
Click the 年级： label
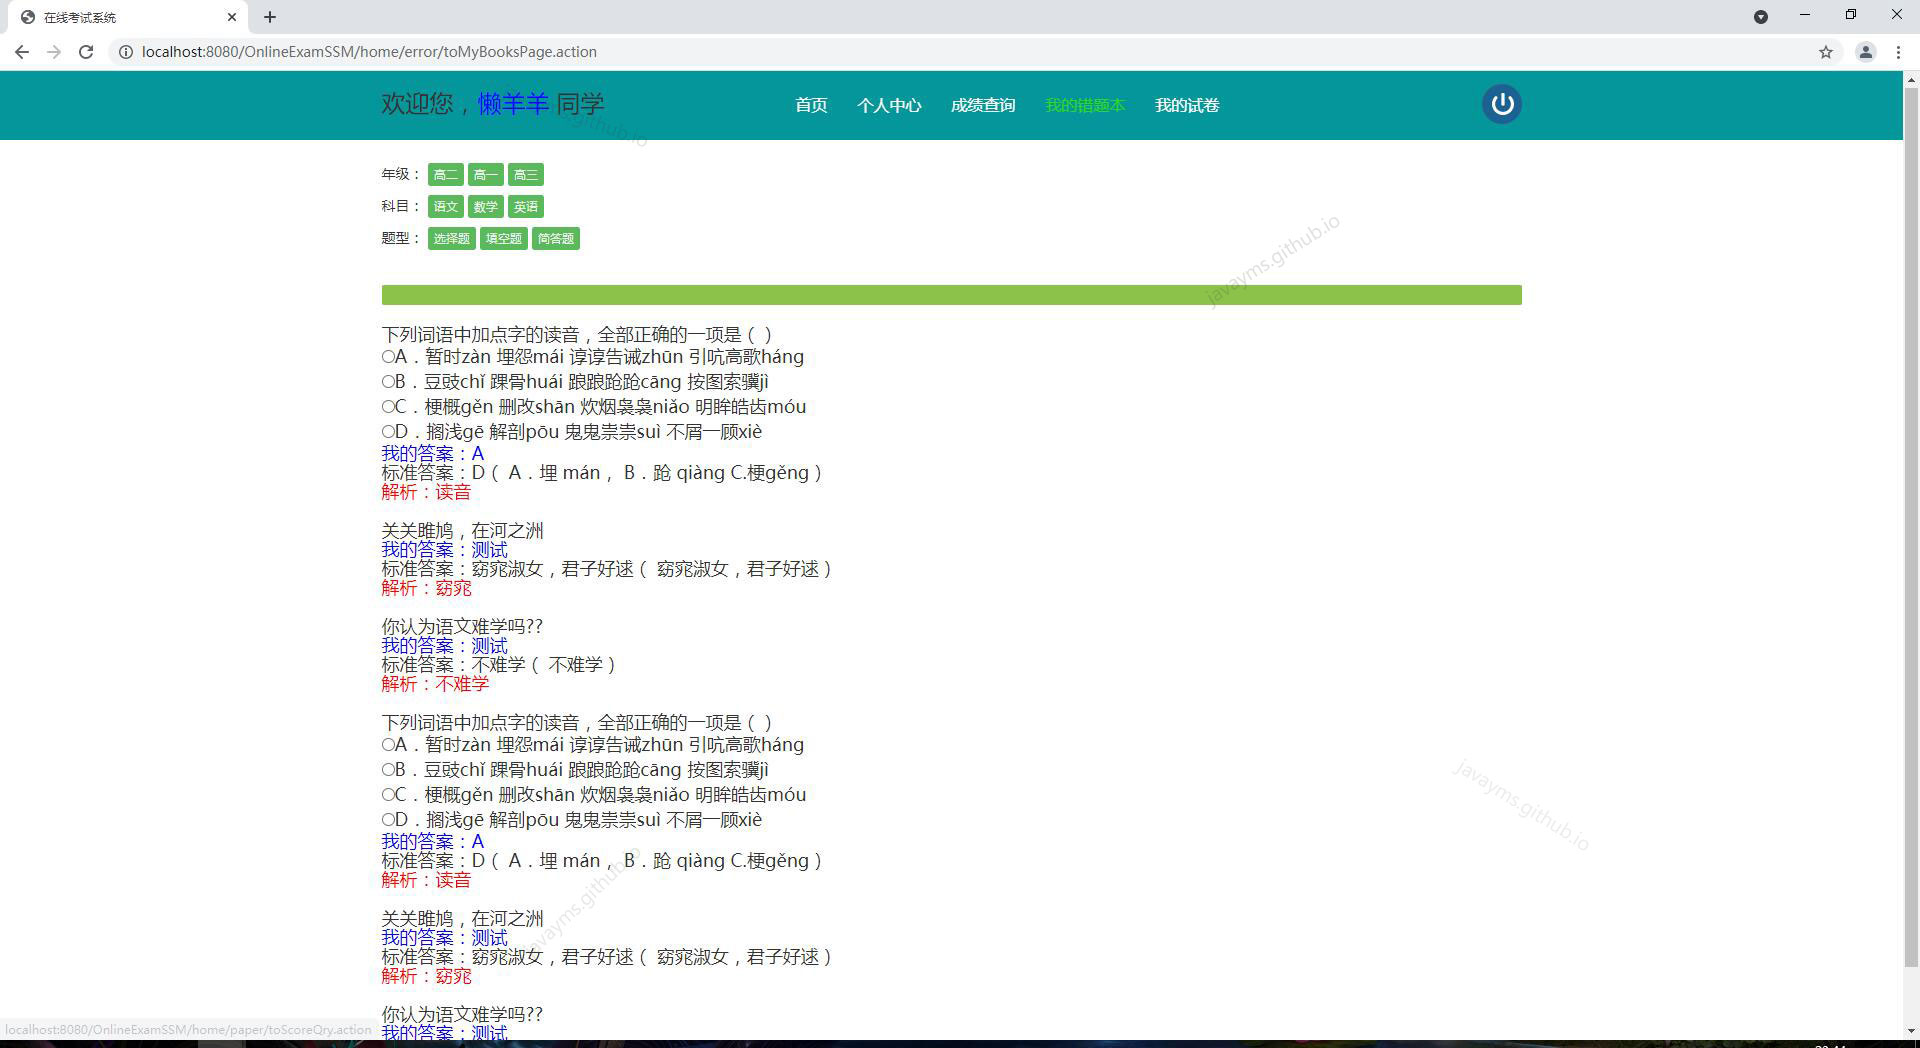[x=401, y=174]
